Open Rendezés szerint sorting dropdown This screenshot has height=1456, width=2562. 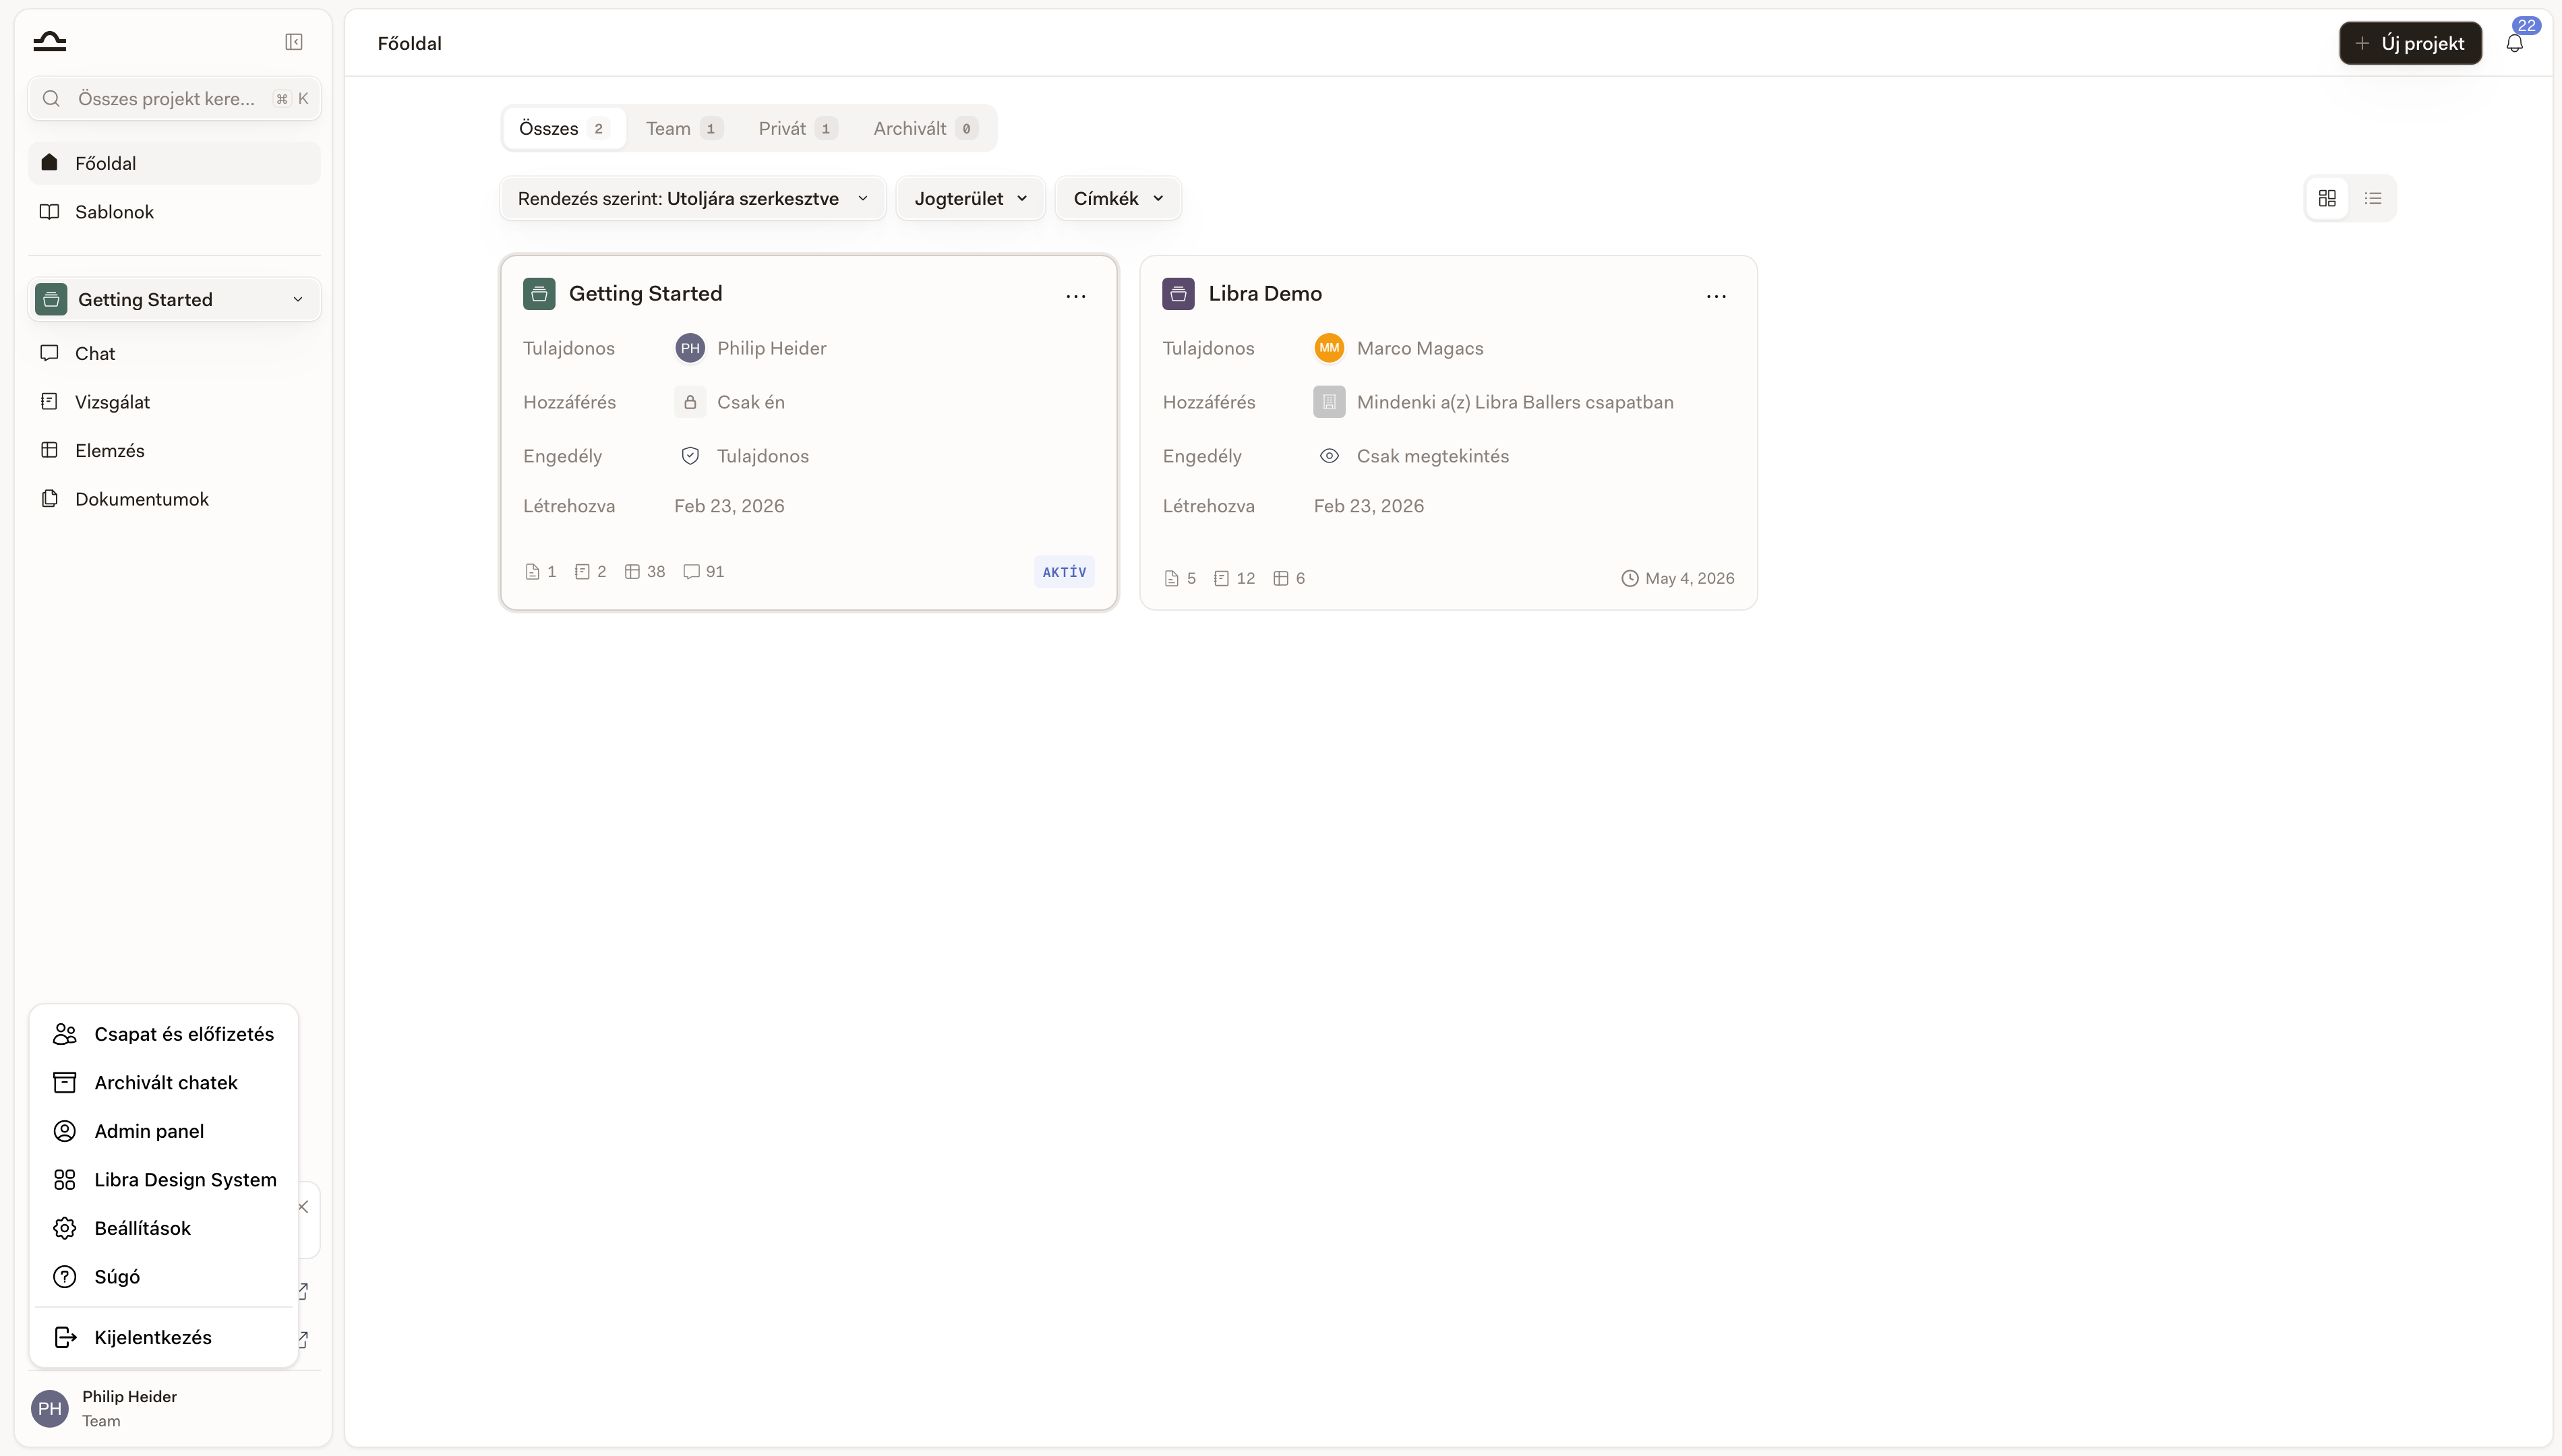[x=692, y=198]
